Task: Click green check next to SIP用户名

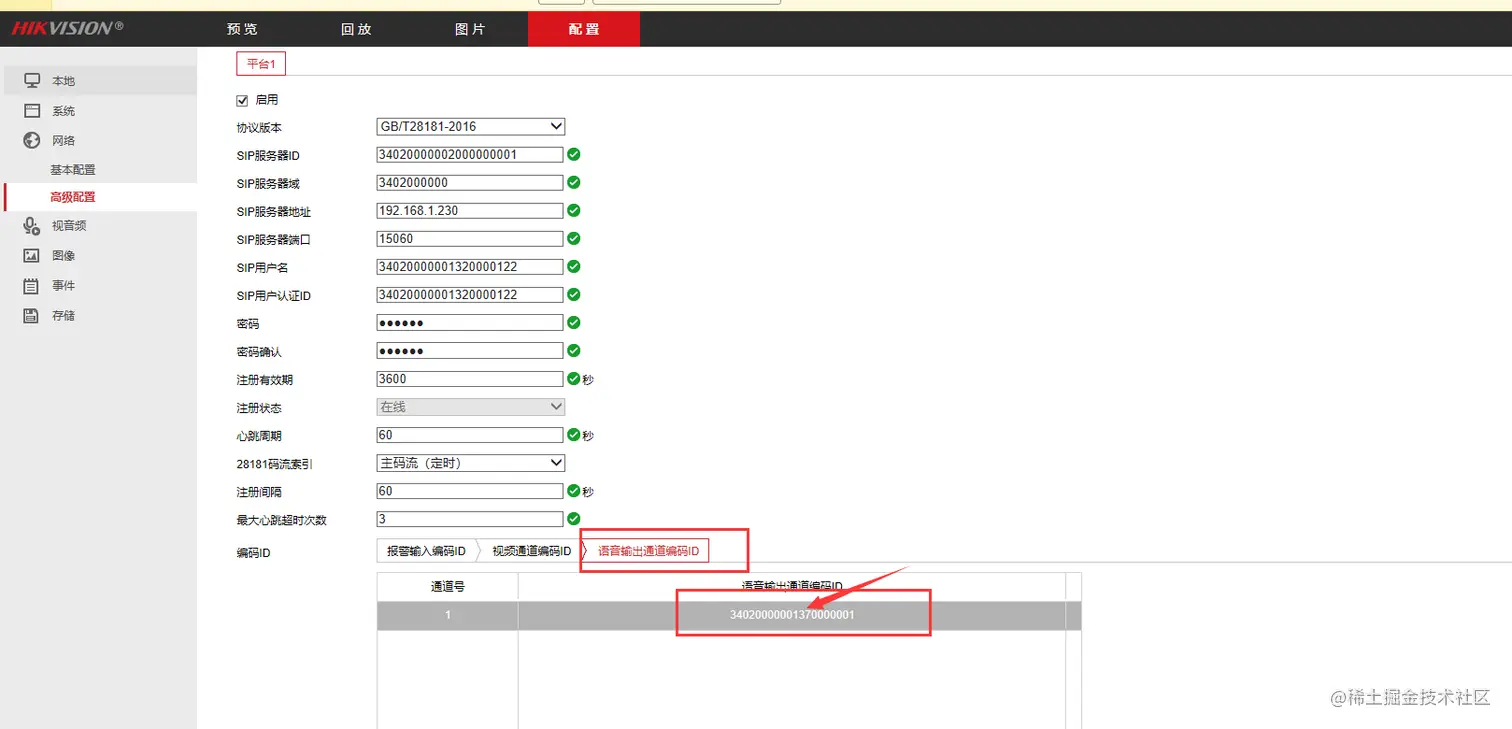Action: point(574,267)
